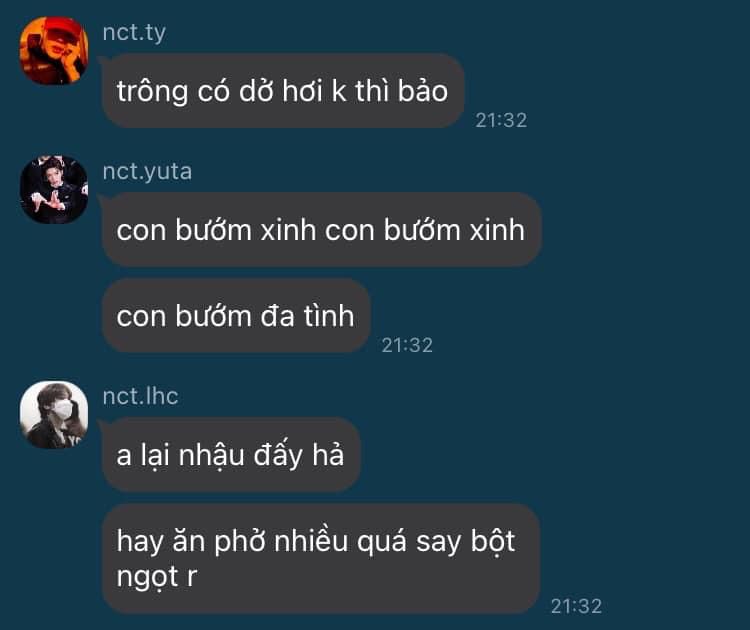Click the word 'bảo' in nct.ty's message

click(x=422, y=90)
